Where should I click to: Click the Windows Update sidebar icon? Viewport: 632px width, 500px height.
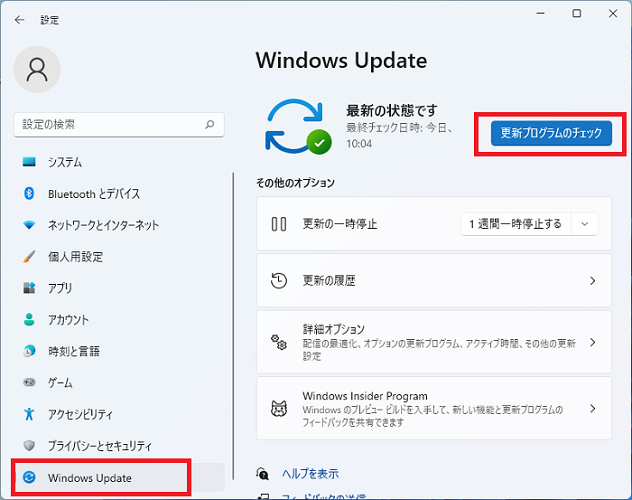29,477
